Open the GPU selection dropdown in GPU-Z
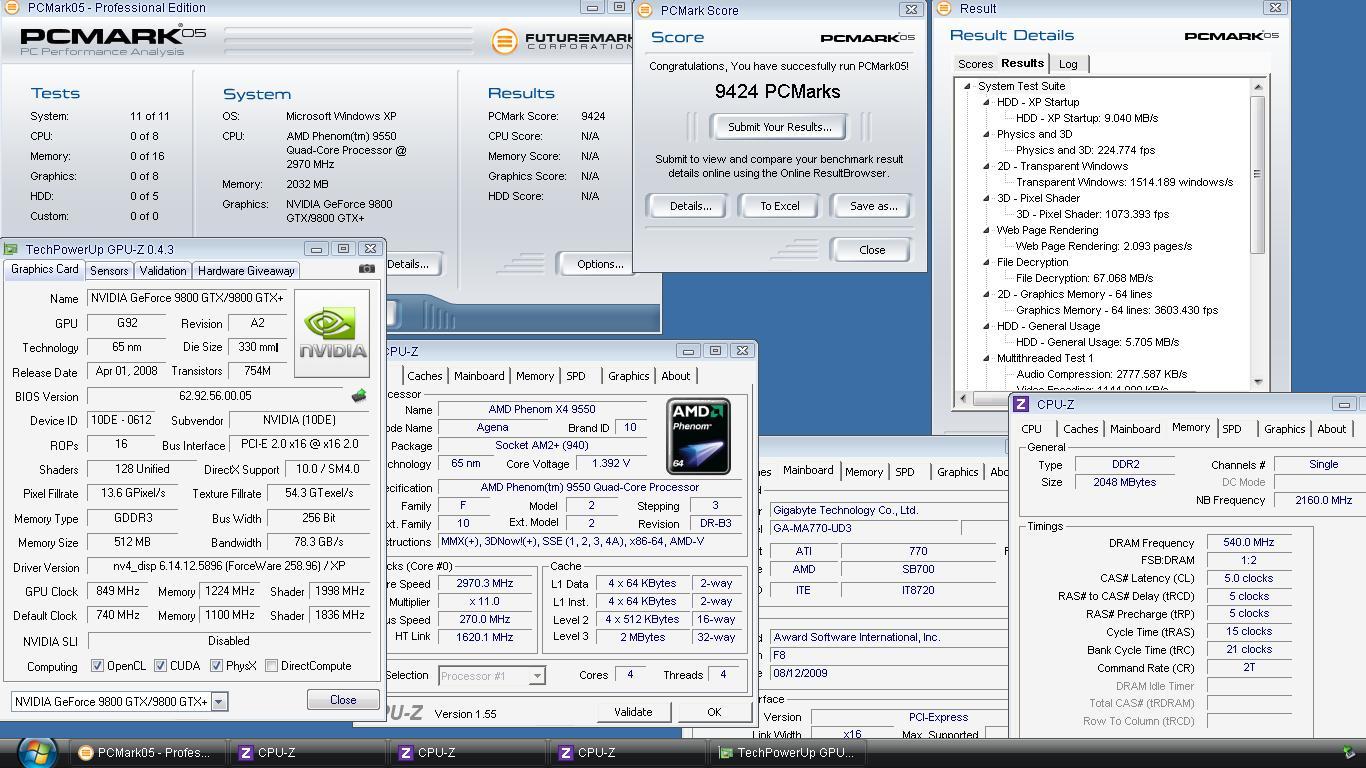This screenshot has width=1366, height=768. (x=219, y=702)
